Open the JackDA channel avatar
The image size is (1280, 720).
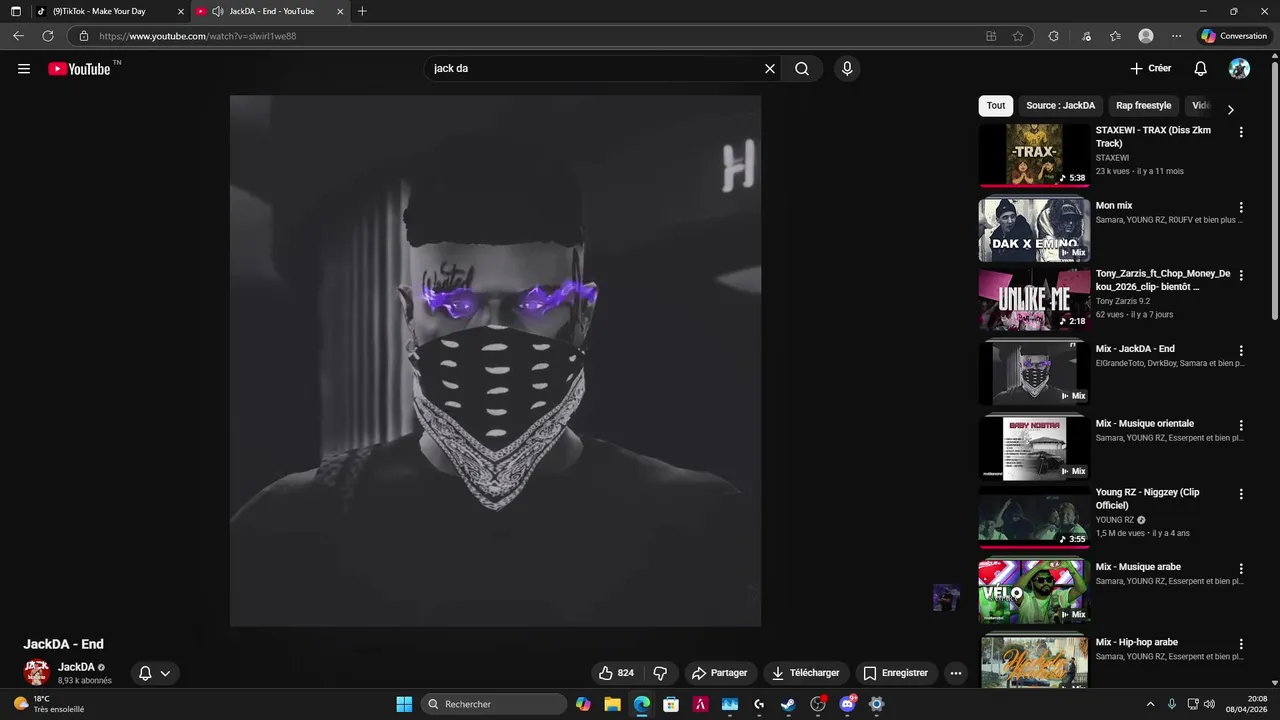pos(37,672)
